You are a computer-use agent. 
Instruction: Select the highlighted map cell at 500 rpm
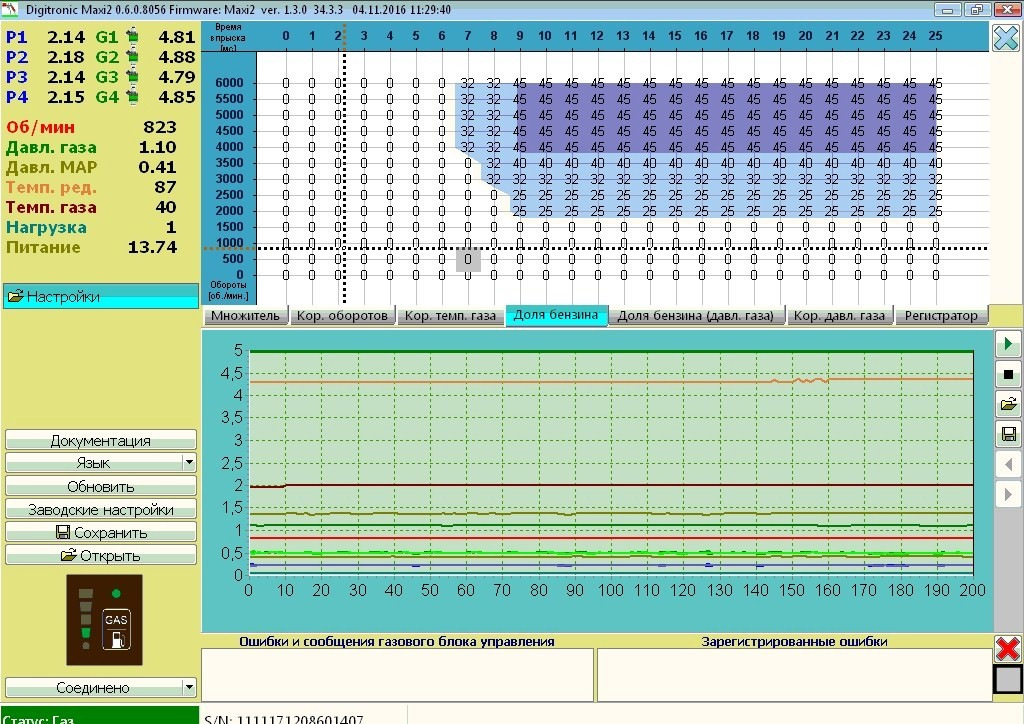468,260
